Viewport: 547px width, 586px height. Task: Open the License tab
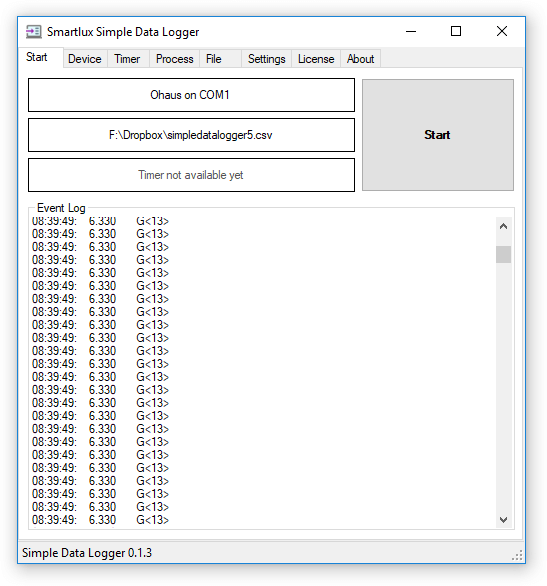316,59
